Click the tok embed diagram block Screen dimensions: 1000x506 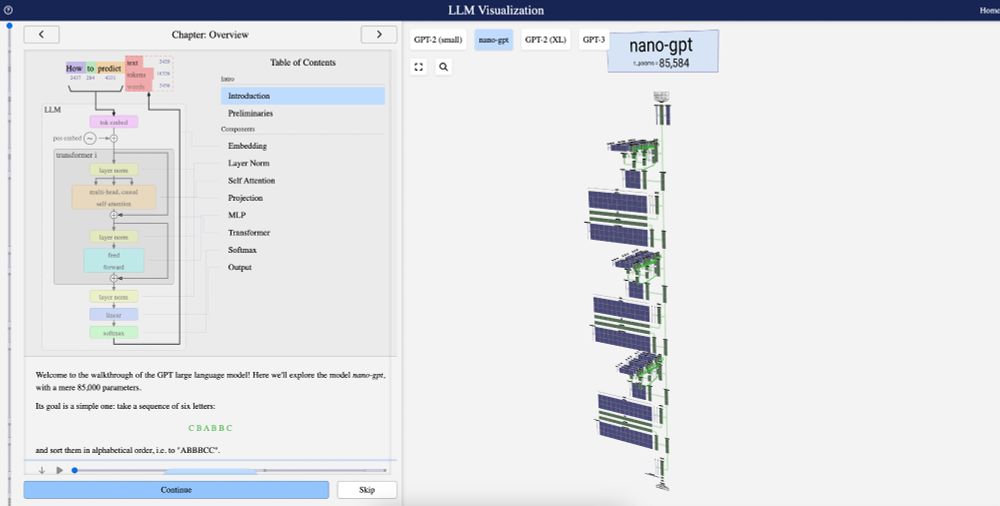pos(114,122)
